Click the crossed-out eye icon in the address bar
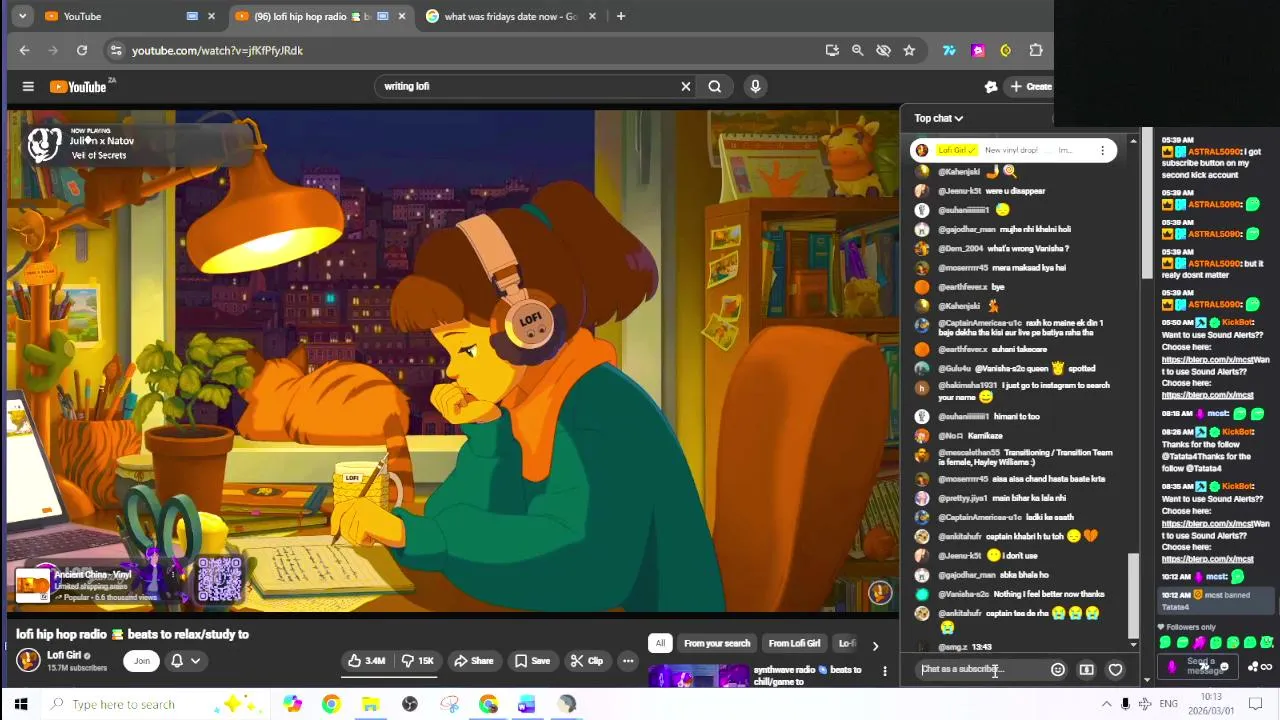The height and width of the screenshot is (720, 1280). click(x=883, y=50)
